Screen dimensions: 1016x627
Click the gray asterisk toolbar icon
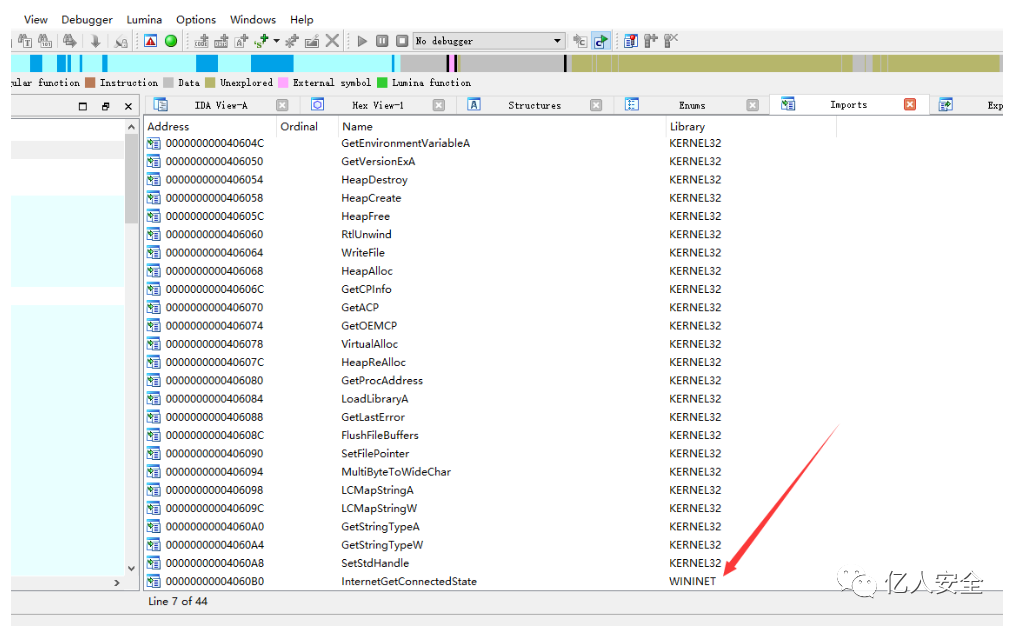(x=292, y=41)
